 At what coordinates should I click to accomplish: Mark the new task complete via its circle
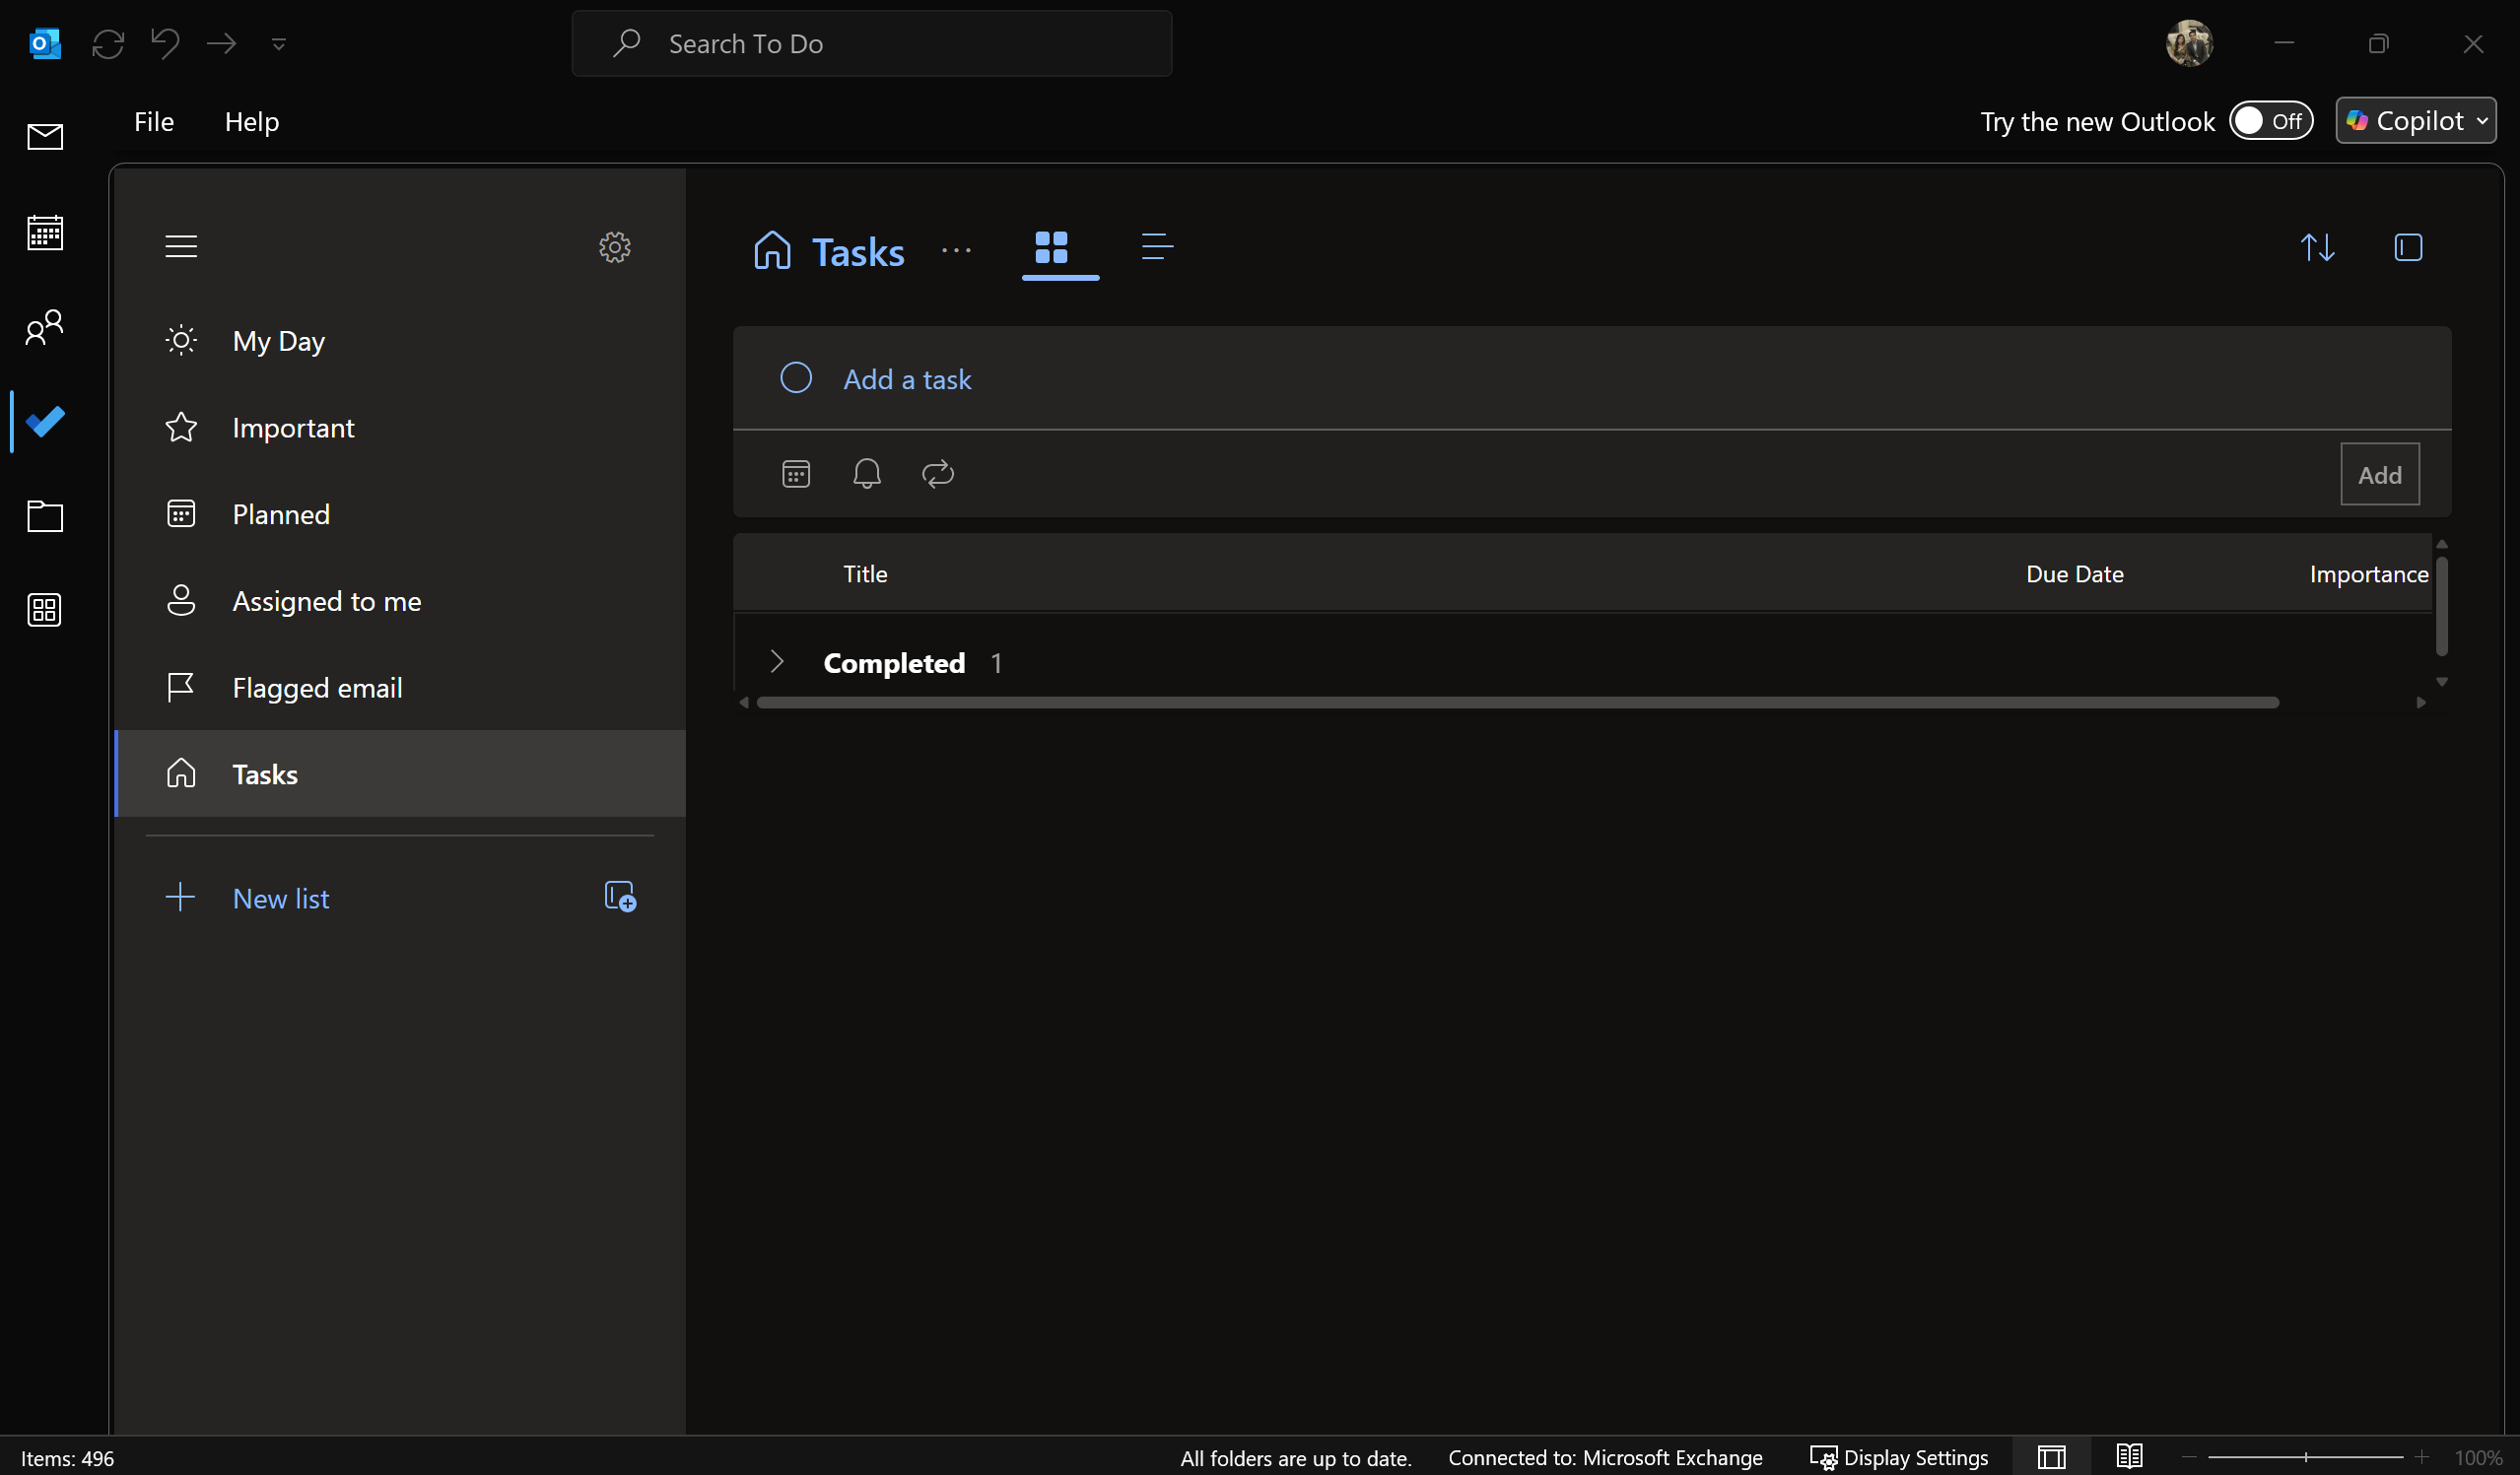pyautogui.click(x=795, y=378)
